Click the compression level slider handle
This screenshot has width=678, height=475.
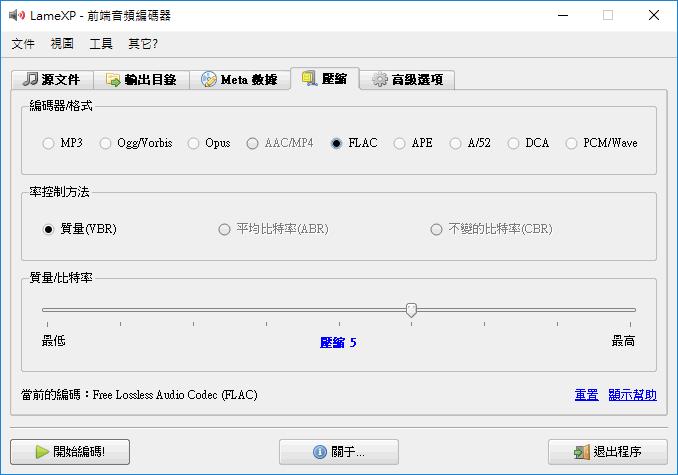tap(411, 310)
